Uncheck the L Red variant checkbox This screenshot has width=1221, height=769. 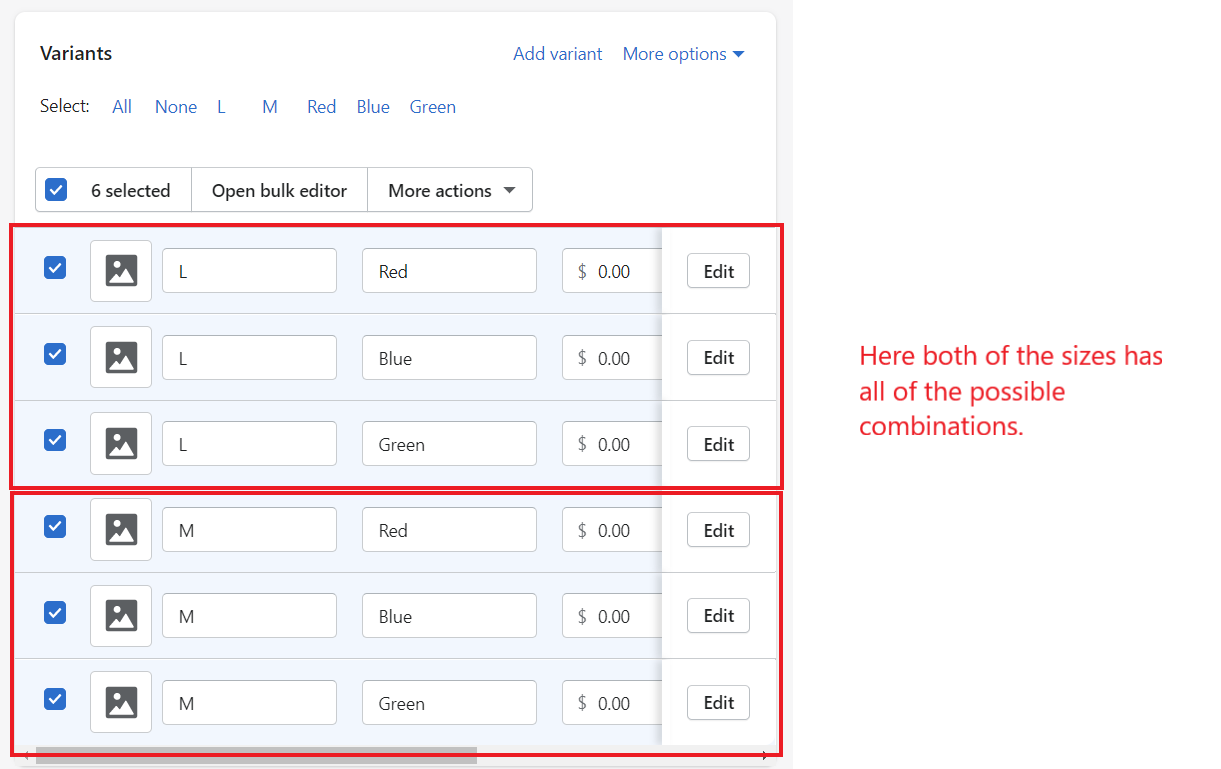tap(55, 268)
